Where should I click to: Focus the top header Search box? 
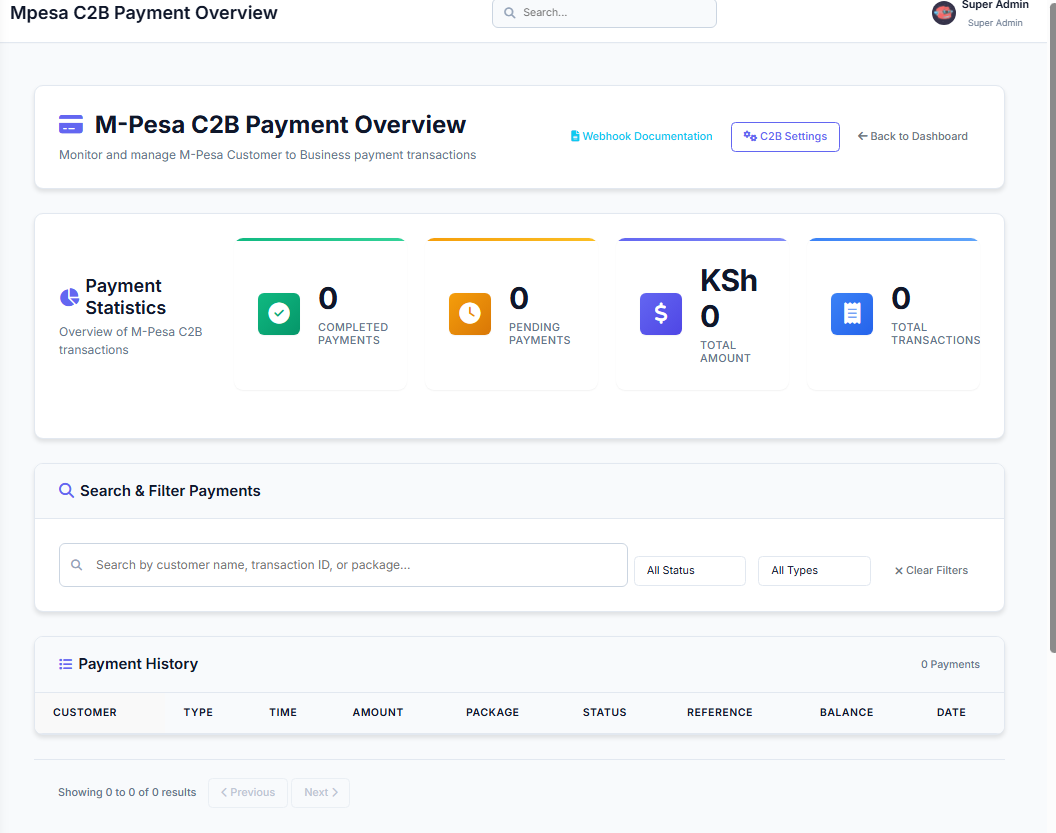604,13
